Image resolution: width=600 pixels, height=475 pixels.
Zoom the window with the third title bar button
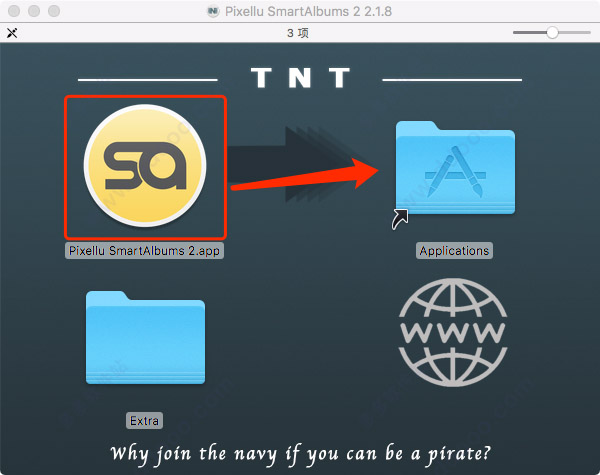pyautogui.click(x=54, y=11)
